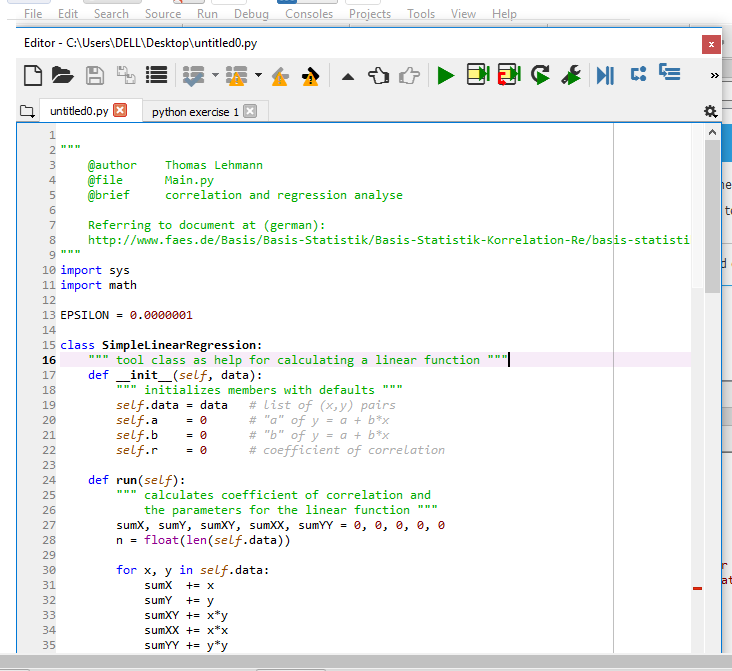Open the browse tabs icon left of tabs

(x=27, y=111)
